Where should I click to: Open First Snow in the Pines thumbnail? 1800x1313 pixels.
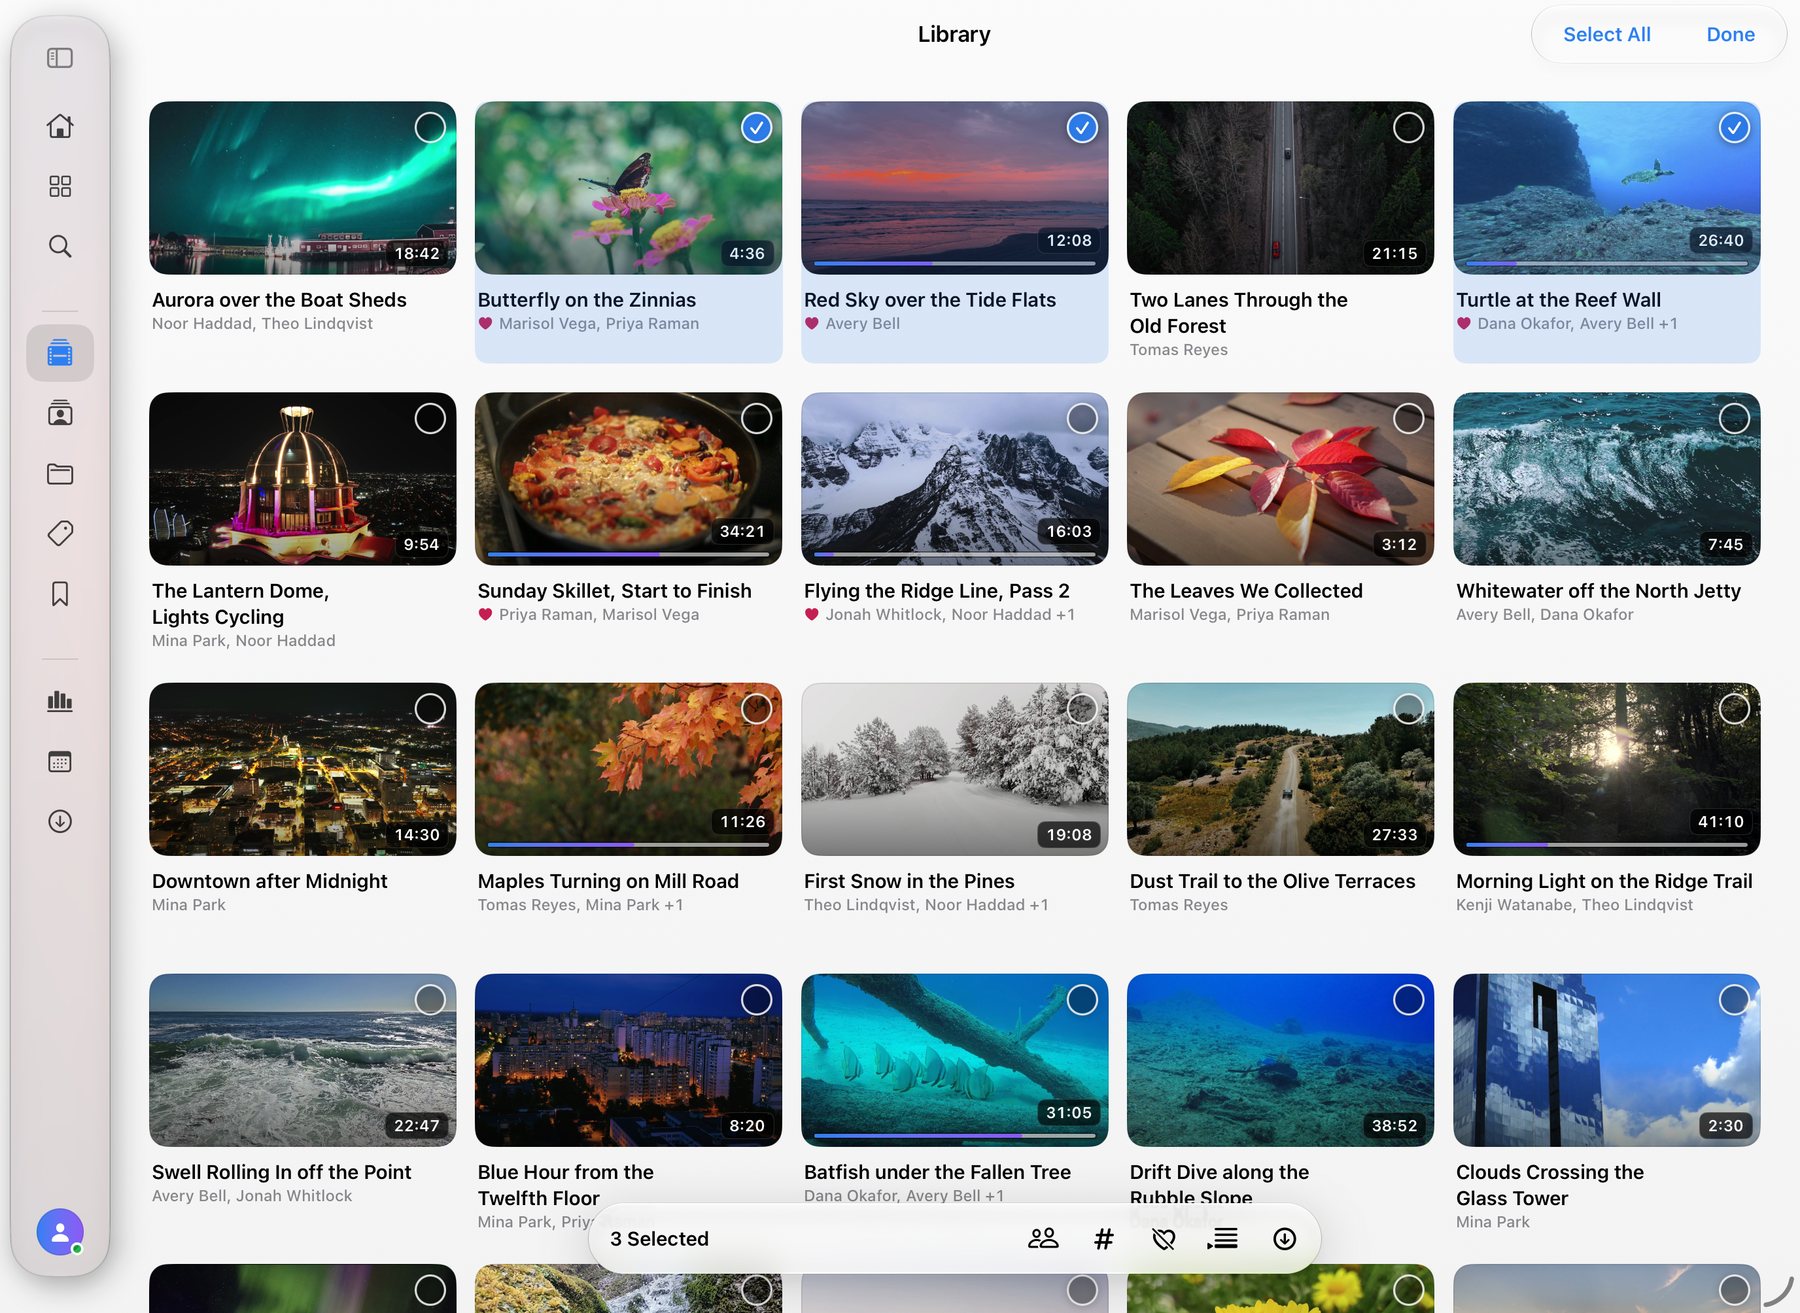[954, 769]
